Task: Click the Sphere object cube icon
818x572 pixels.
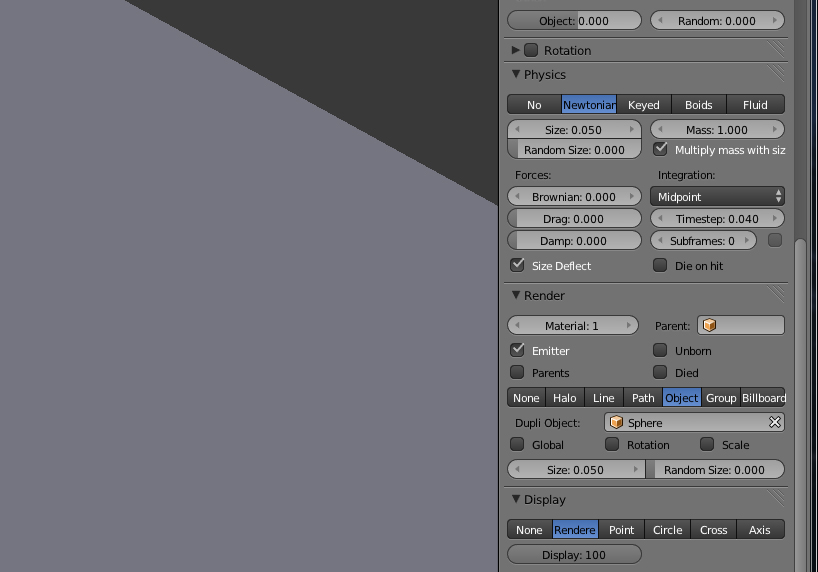Action: point(616,422)
